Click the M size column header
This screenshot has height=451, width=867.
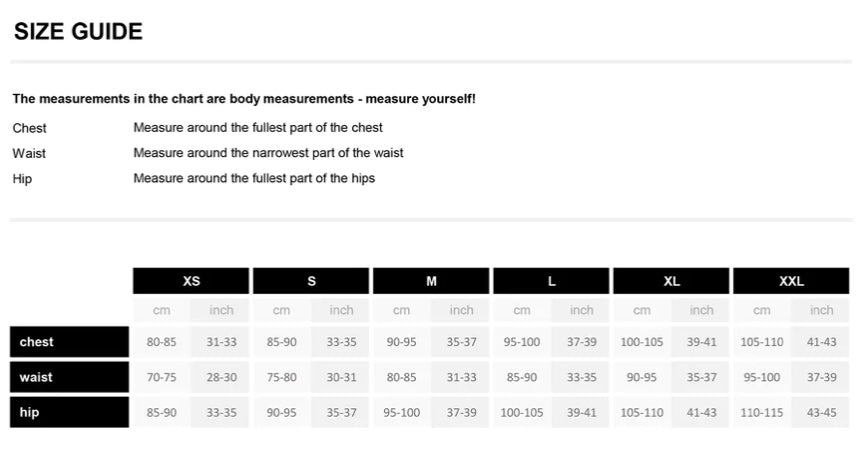tap(431, 281)
